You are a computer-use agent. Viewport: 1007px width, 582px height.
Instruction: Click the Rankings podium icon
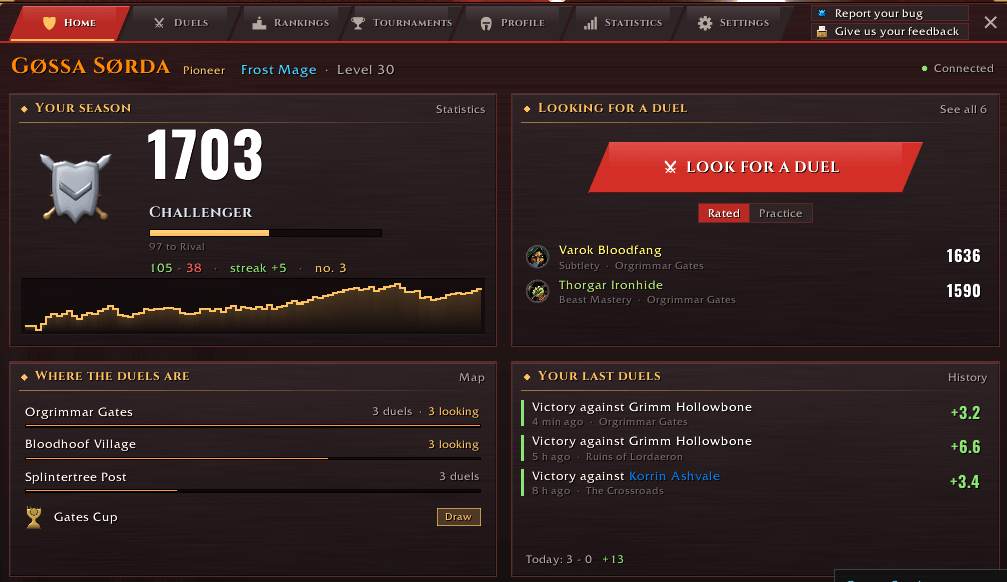coord(259,23)
